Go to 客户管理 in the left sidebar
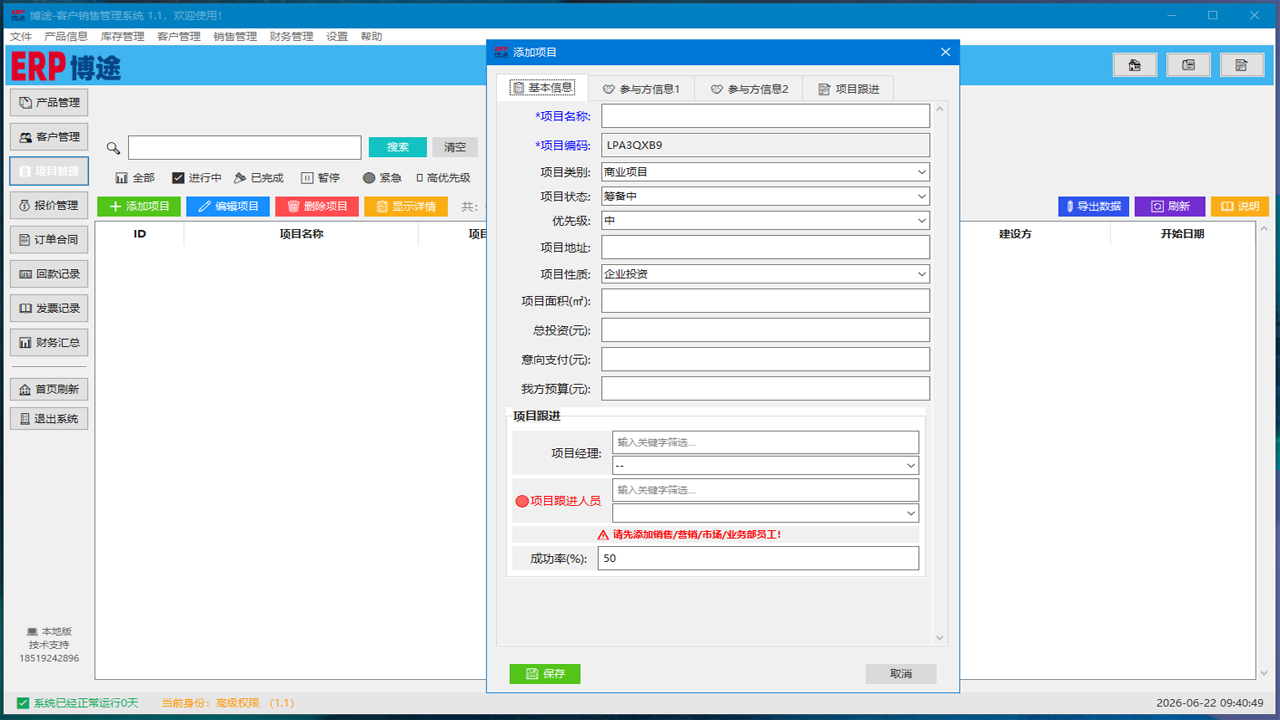The width and height of the screenshot is (1280, 720). pos(49,137)
